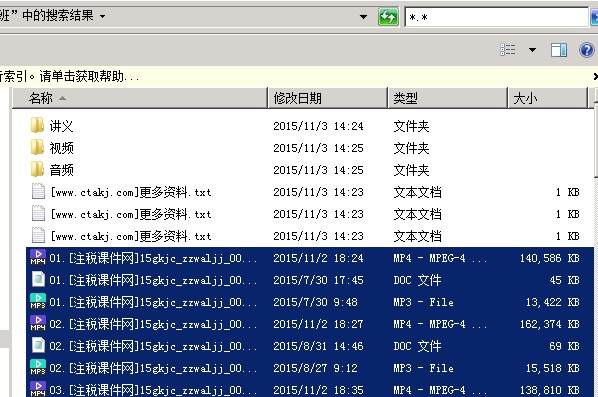Click the MP4 icon of the 138,810 KB file
The height and width of the screenshot is (397, 598).
point(38,389)
